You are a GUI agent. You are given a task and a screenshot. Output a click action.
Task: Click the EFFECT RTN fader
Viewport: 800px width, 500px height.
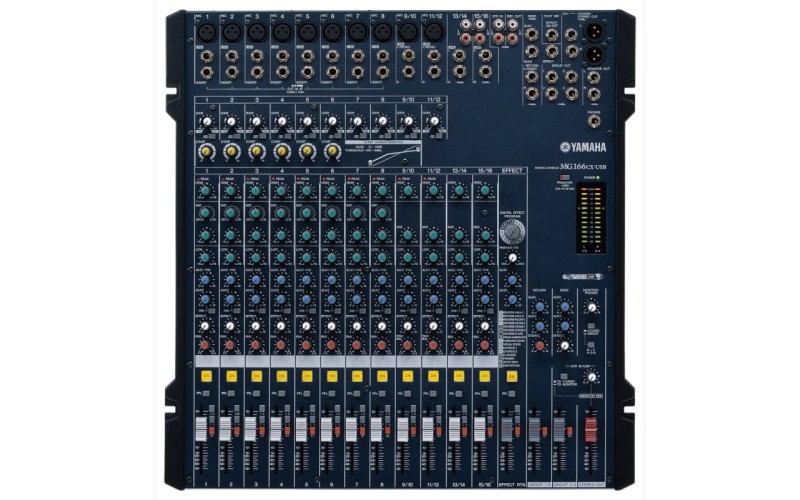tap(507, 430)
